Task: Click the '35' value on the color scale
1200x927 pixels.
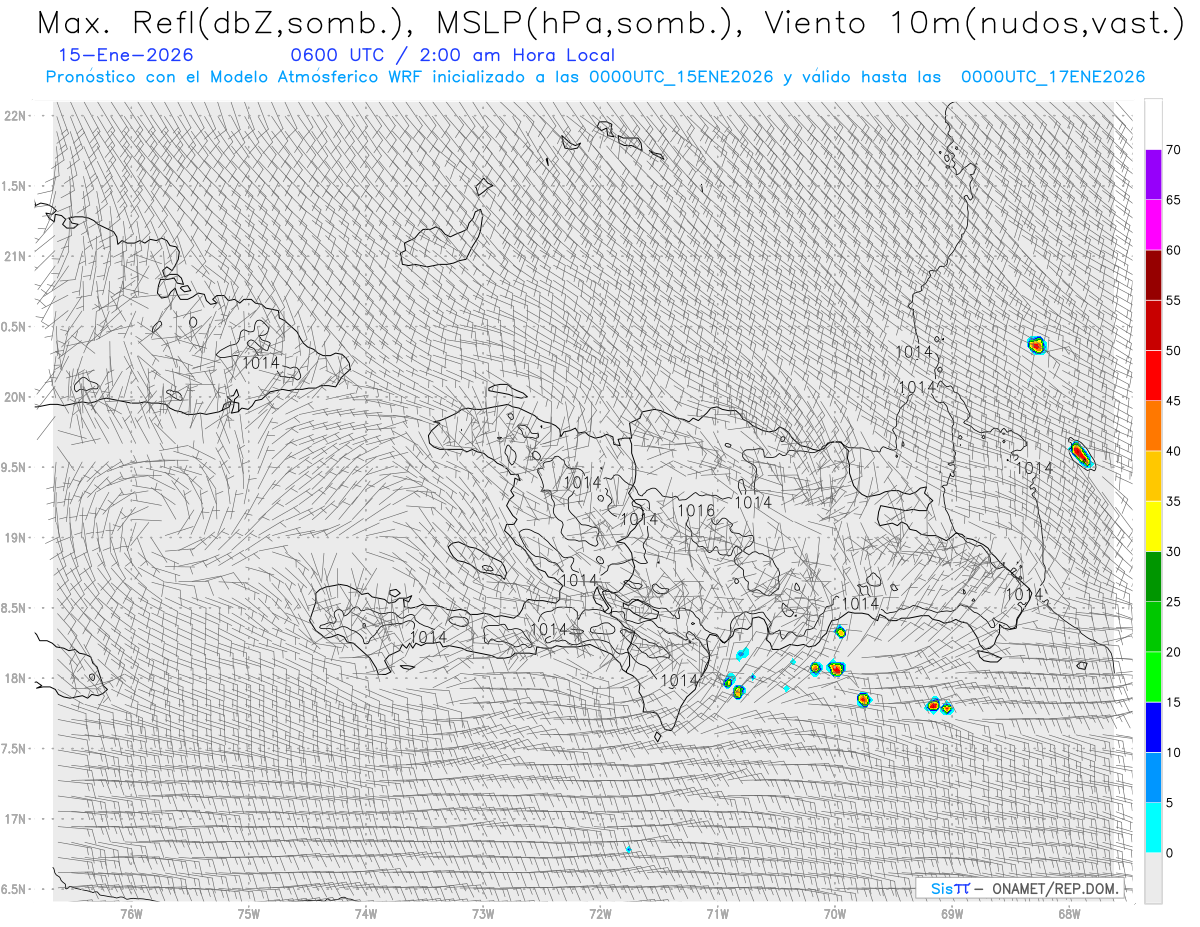Action: pyautogui.click(x=1174, y=501)
